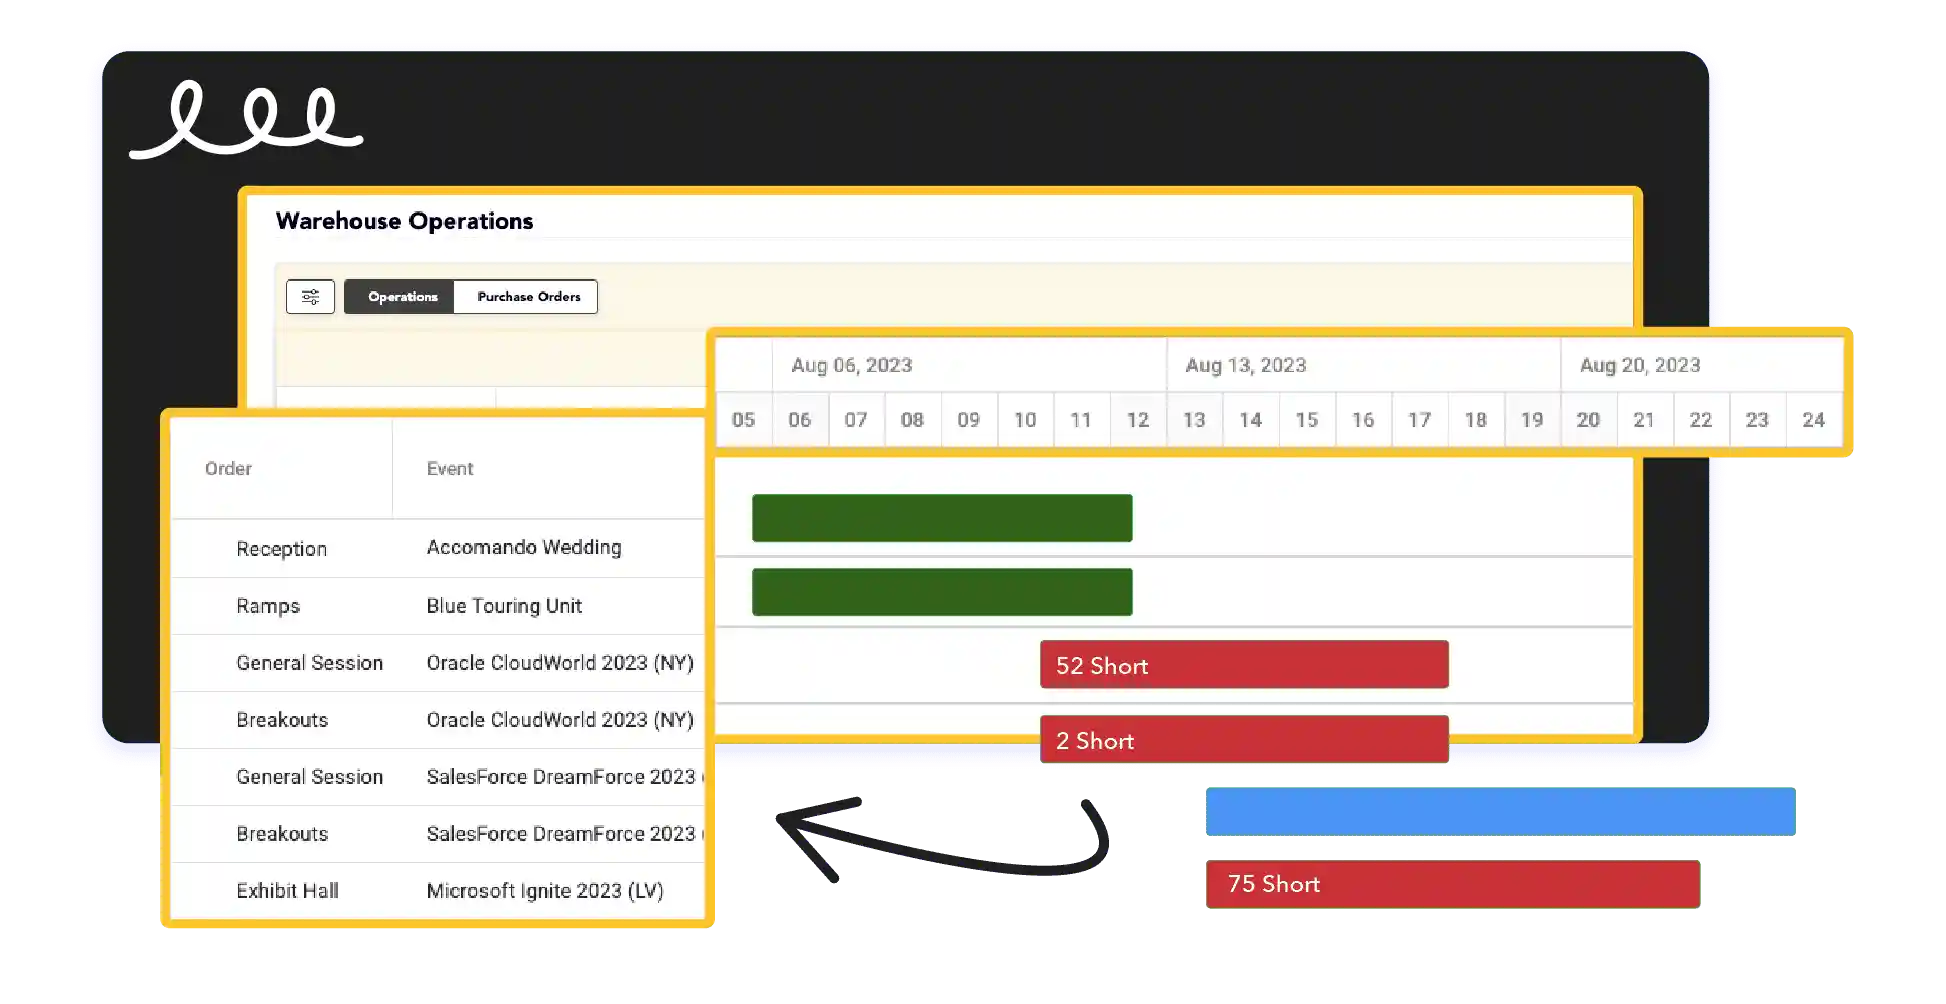Select the Aug 06, 2023 week header
The image size is (1946, 1004).
pos(851,365)
